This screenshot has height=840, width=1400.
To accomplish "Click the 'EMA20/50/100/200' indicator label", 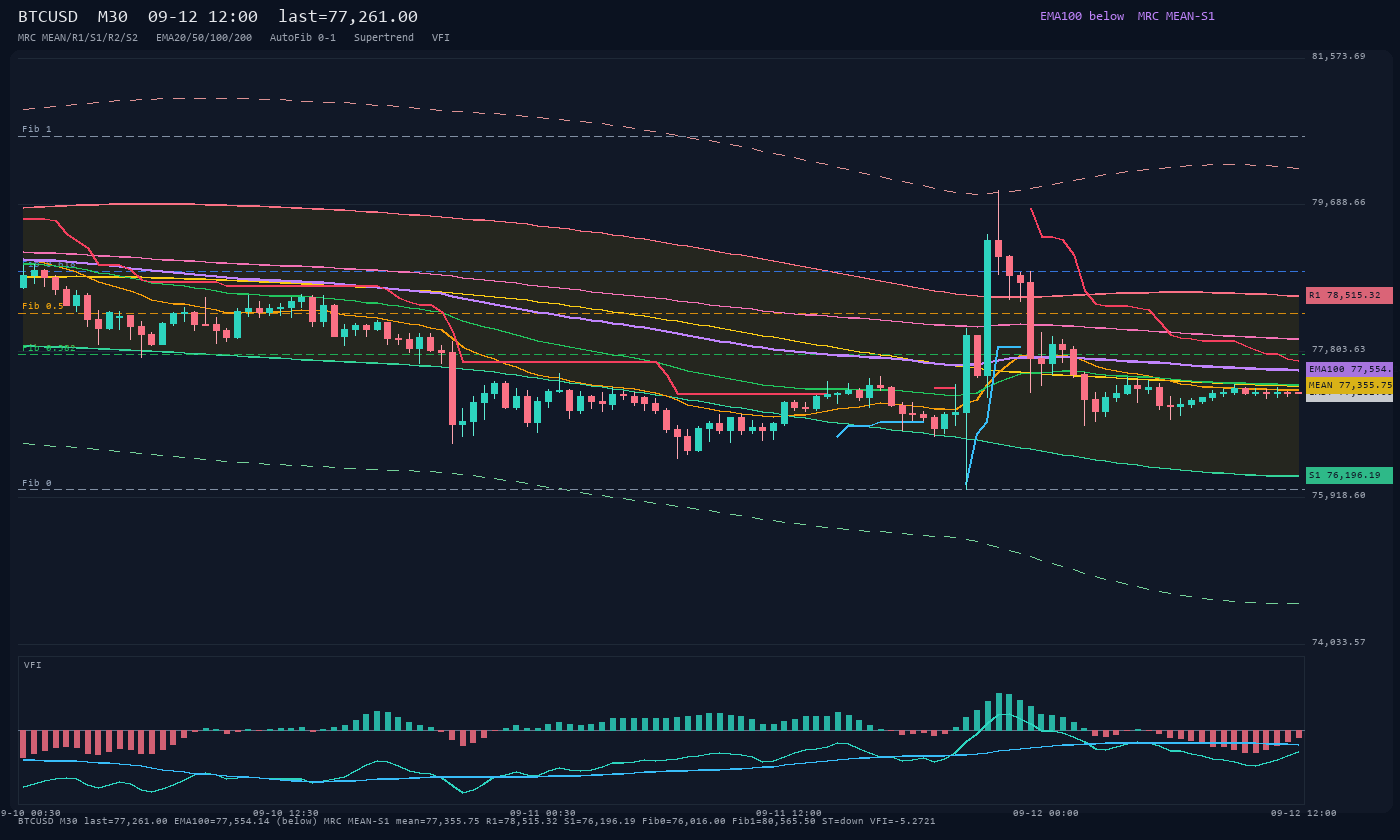I will point(204,37).
